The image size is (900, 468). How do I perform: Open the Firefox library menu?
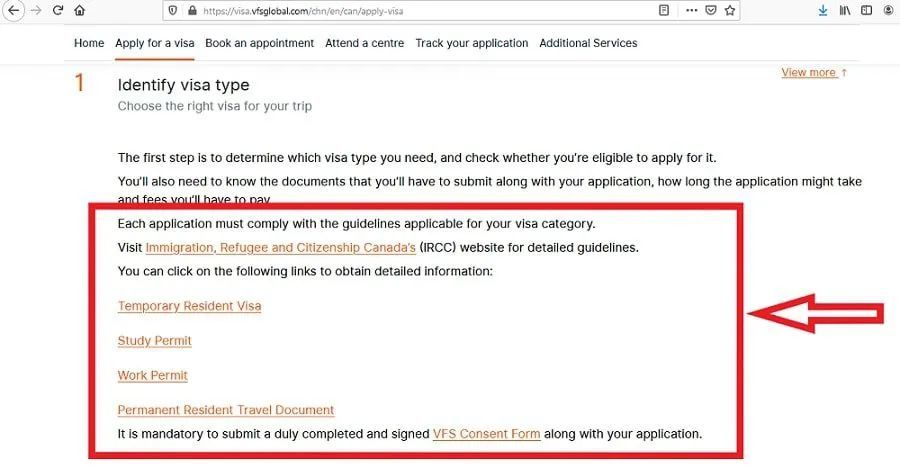click(x=846, y=11)
